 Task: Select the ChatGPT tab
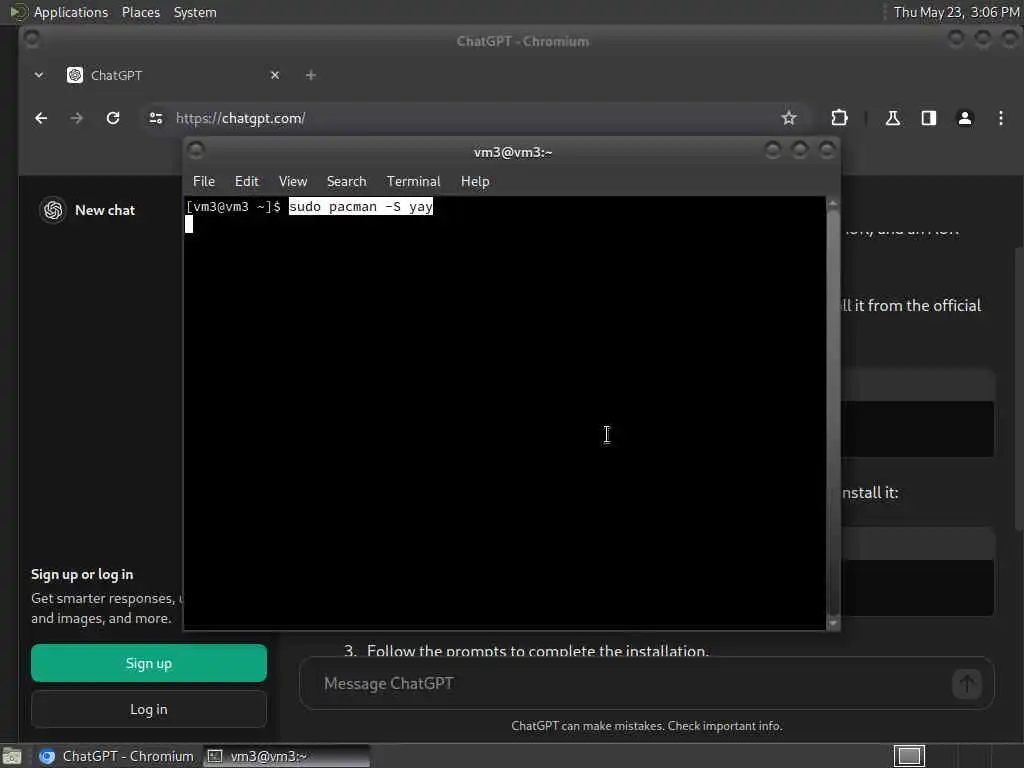(x=171, y=75)
